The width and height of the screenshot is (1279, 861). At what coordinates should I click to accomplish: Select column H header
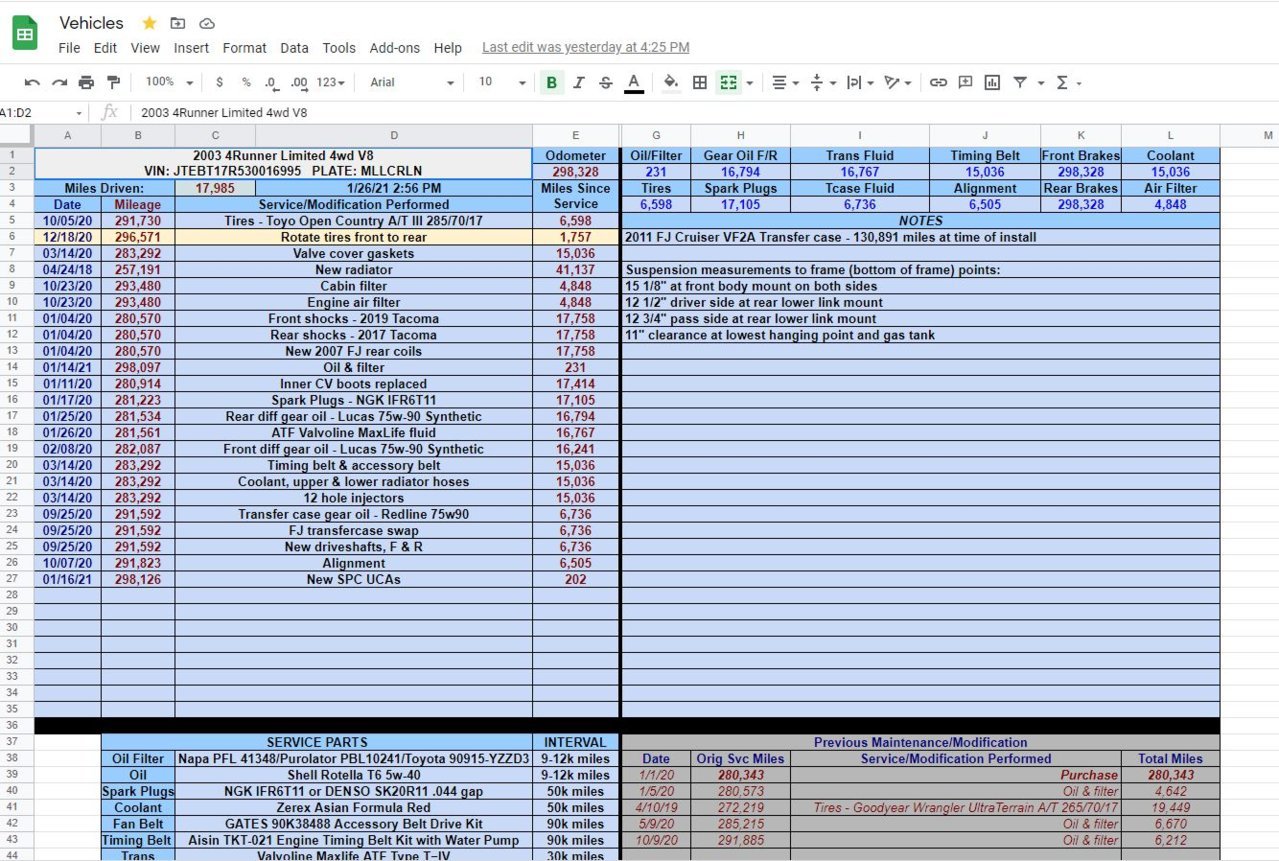[740, 135]
